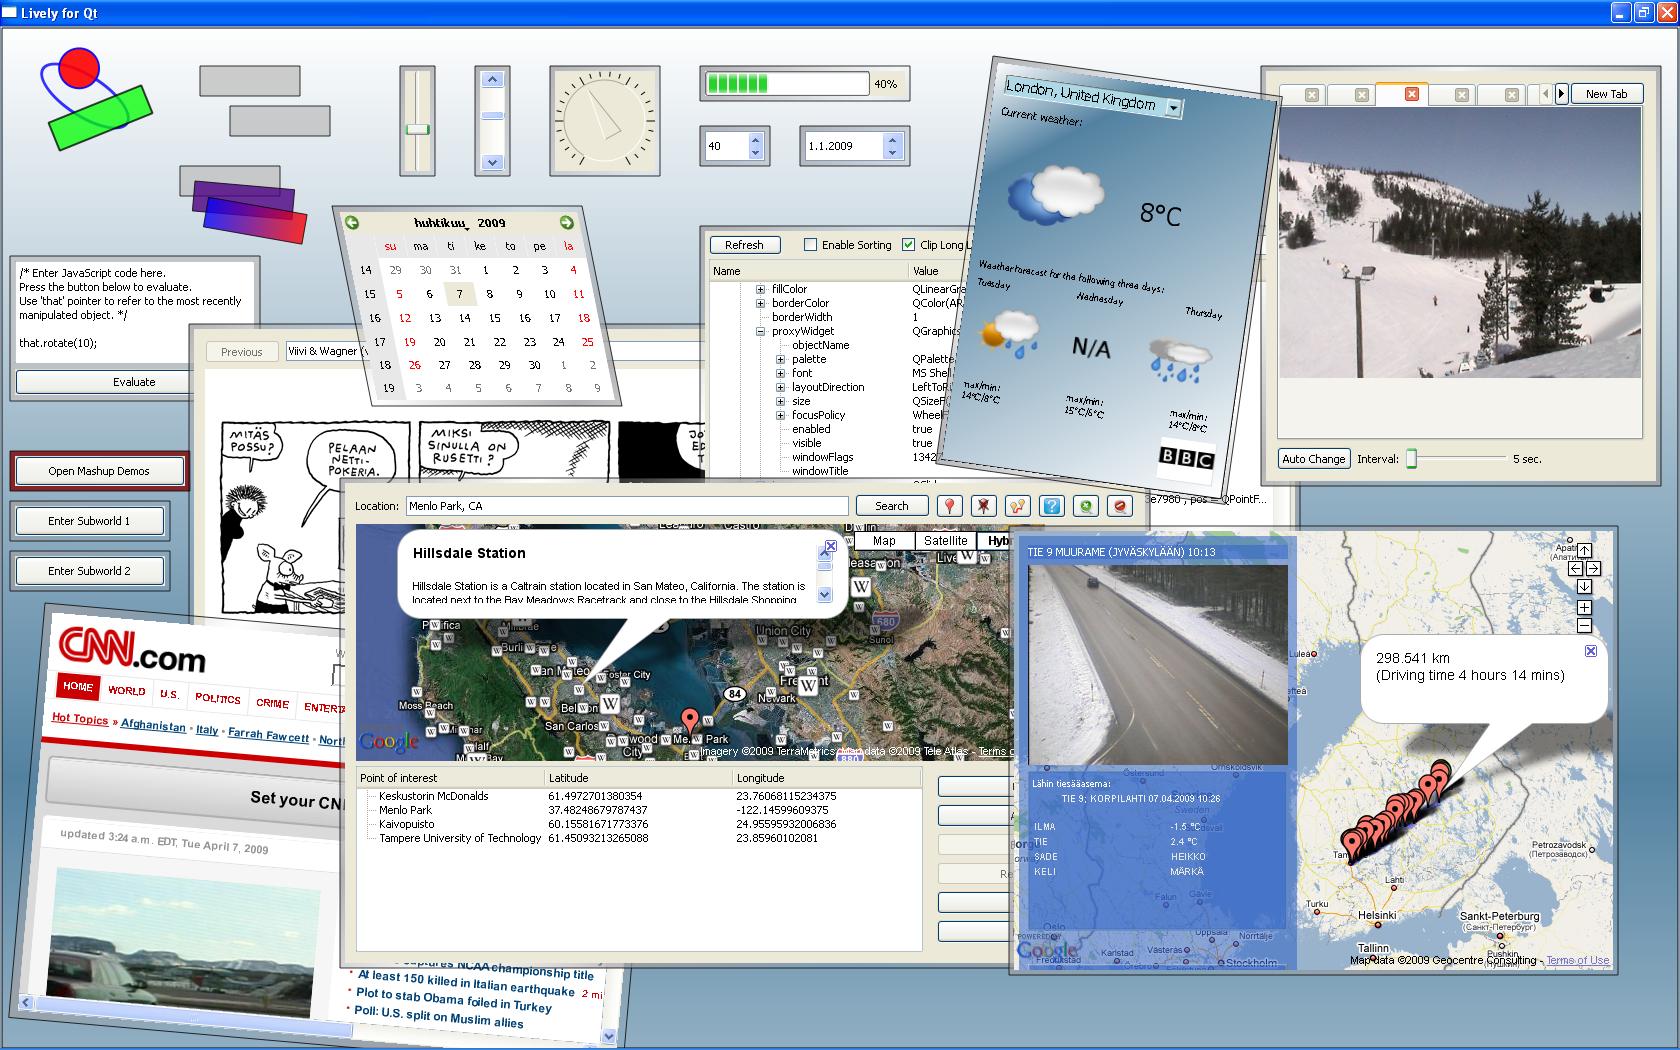Expand the fillColor property row

pyautogui.click(x=760, y=289)
